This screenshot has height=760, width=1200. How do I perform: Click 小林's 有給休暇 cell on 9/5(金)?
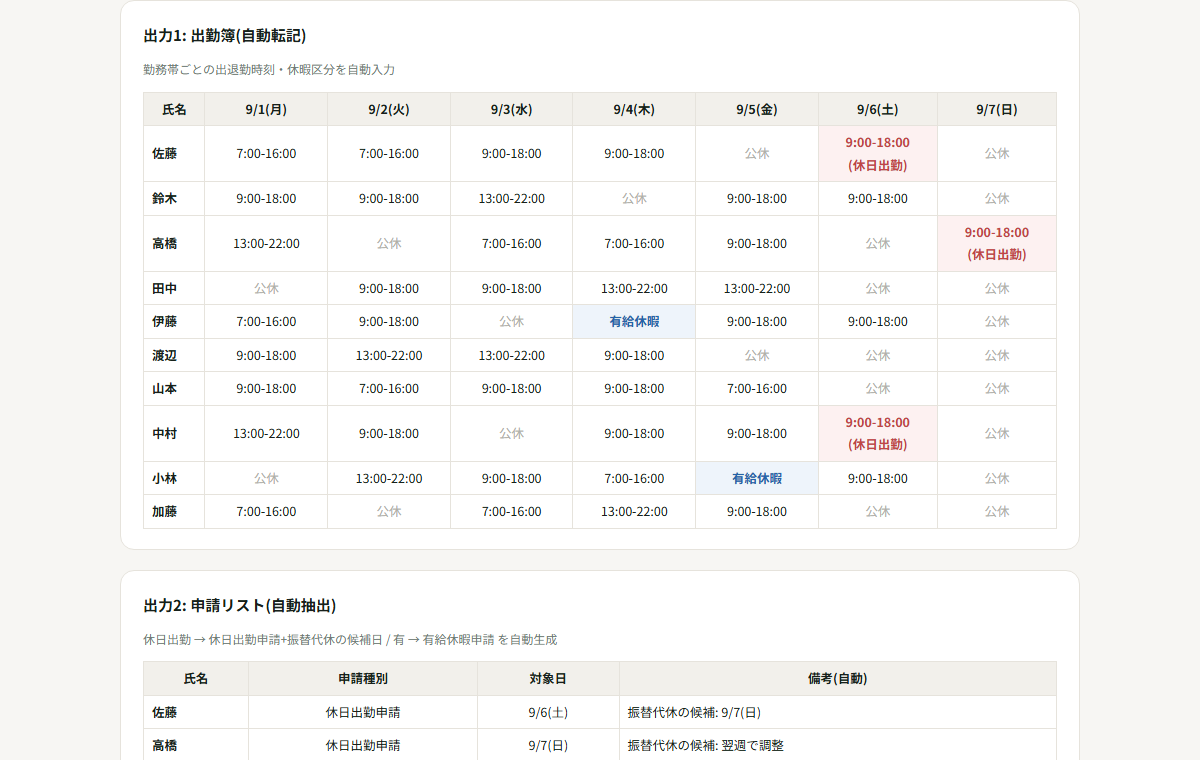coord(757,479)
